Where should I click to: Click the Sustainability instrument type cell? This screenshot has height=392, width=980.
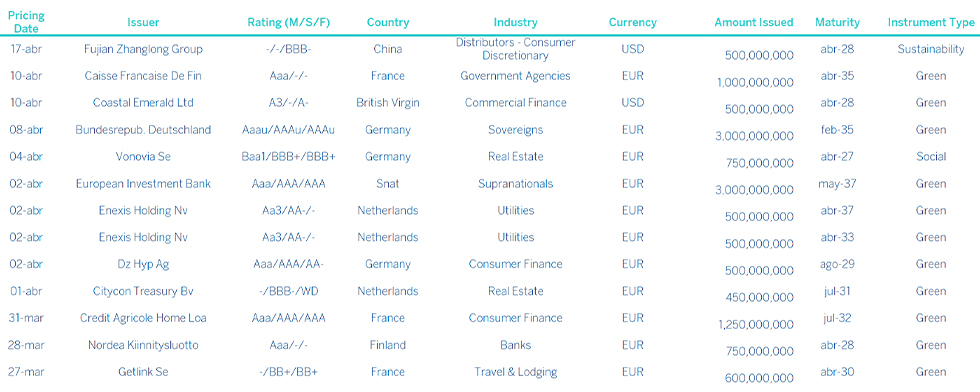click(x=931, y=49)
